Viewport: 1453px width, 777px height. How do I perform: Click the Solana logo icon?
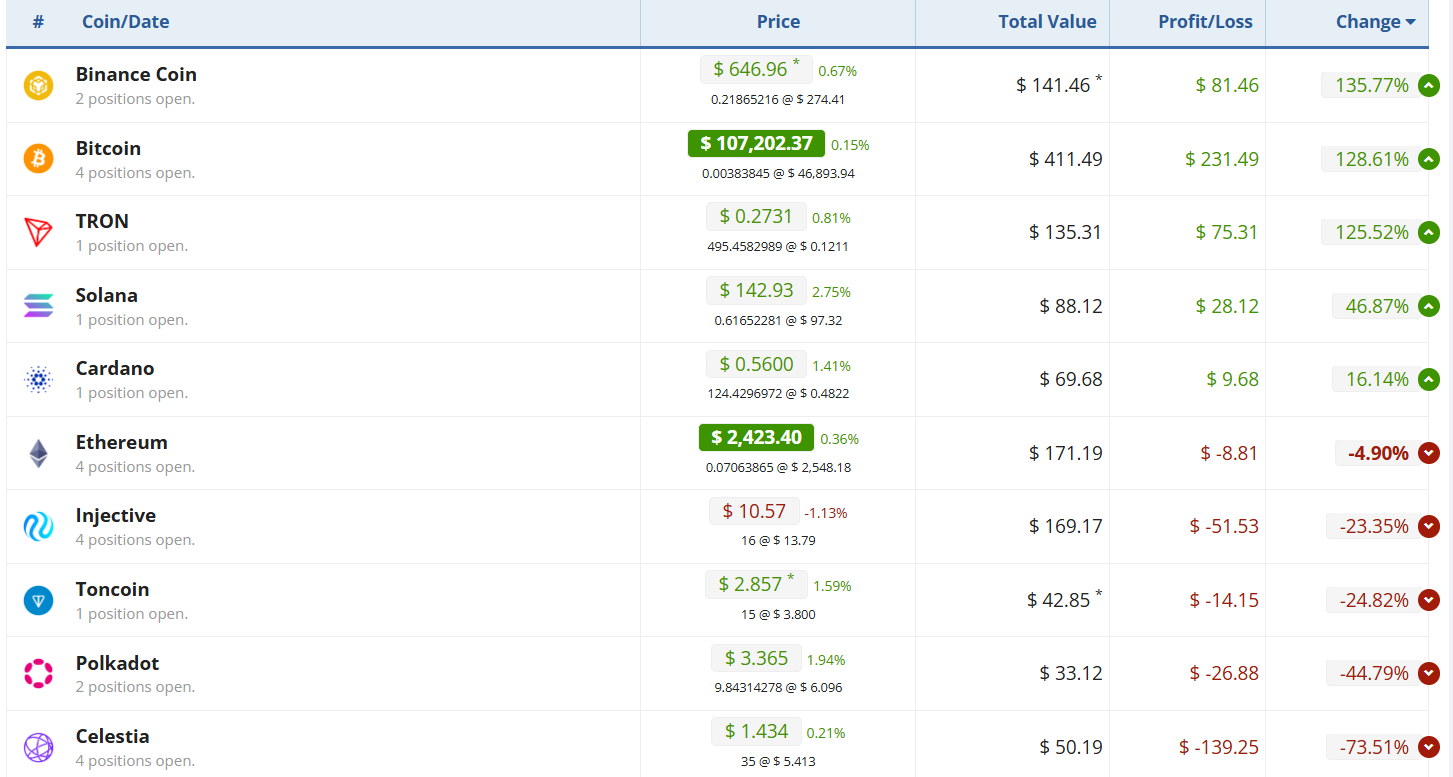[x=38, y=306]
